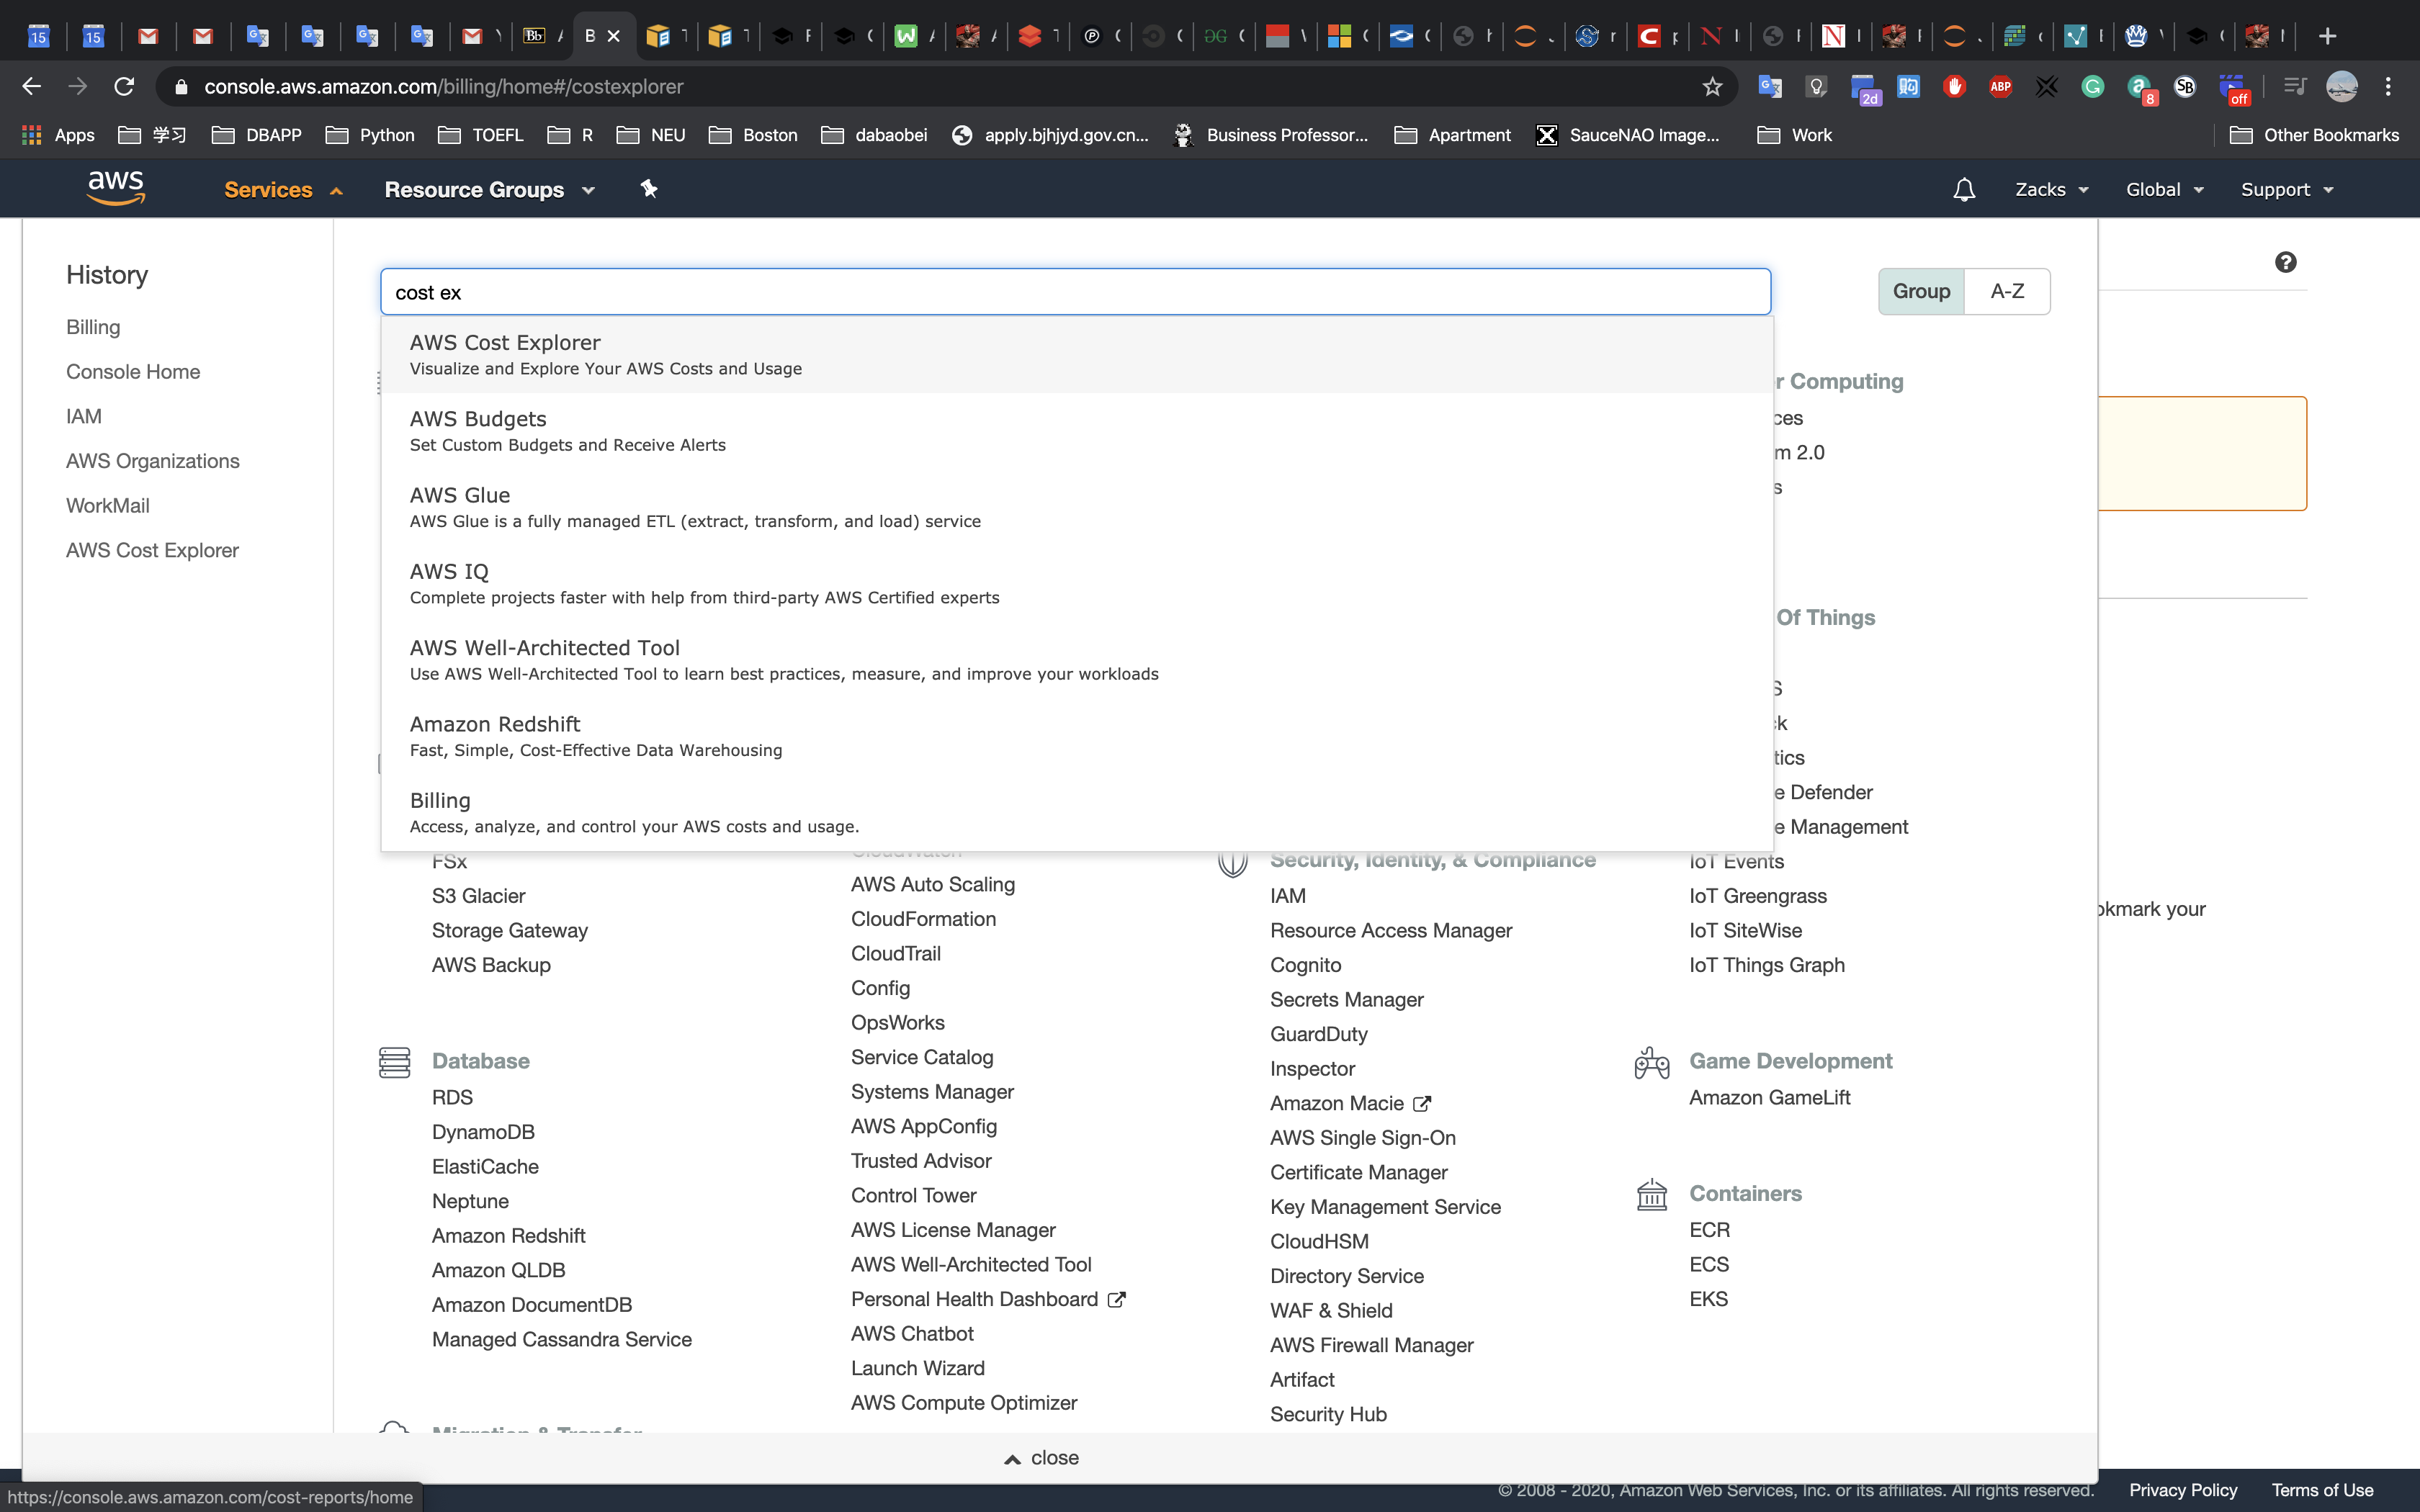Click the AWS logo home icon

(116, 188)
